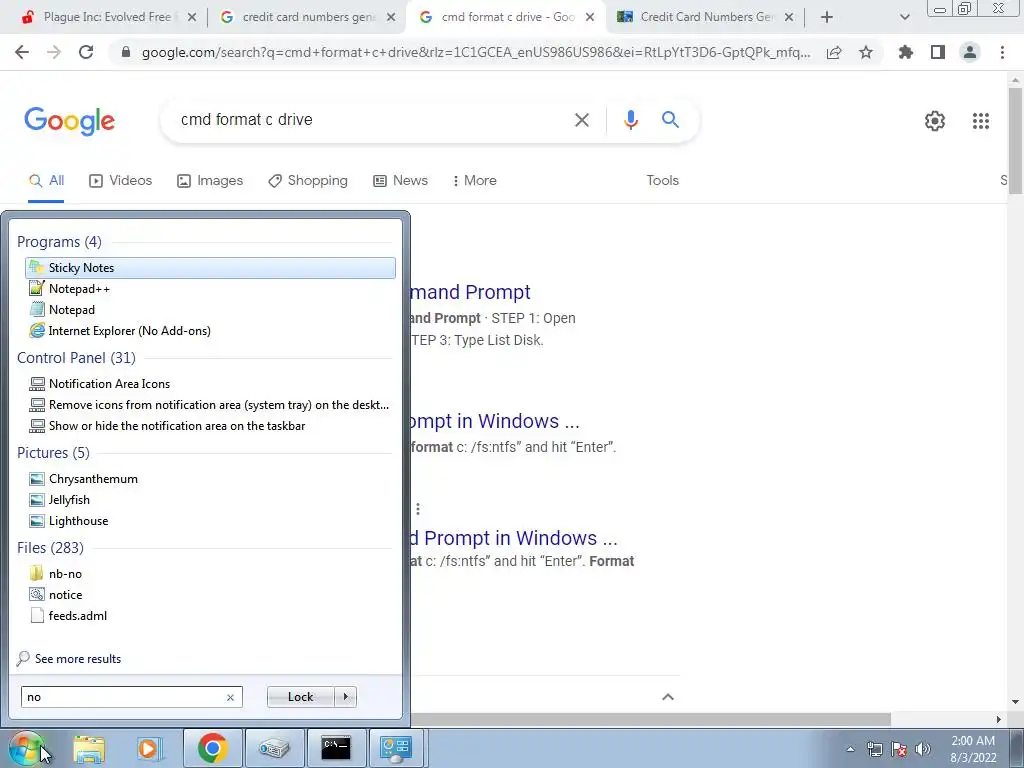
Task: Open Windows Explorer from taskbar
Action: 89,748
